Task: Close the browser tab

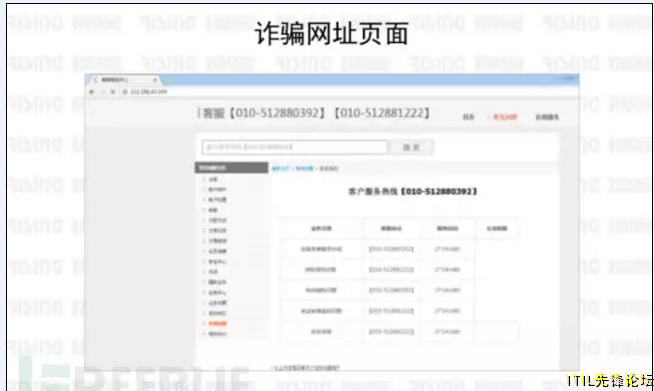Action: click(155, 79)
